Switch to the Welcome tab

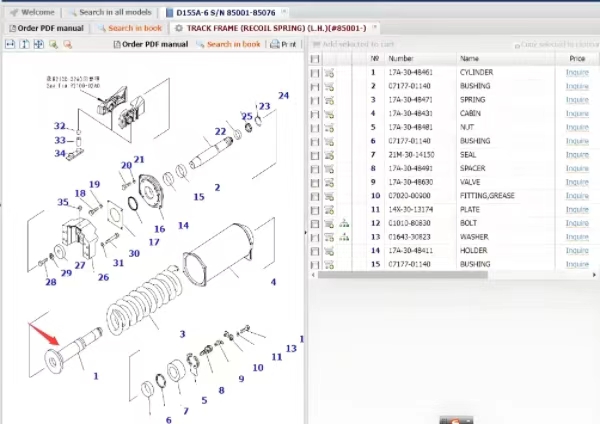tap(32, 12)
